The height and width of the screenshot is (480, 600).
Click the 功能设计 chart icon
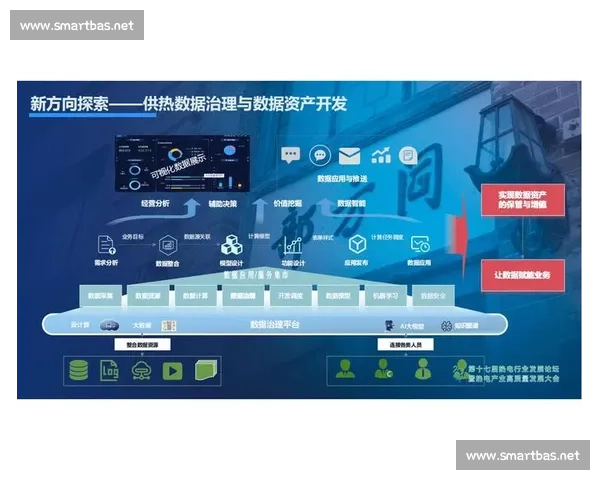click(293, 245)
